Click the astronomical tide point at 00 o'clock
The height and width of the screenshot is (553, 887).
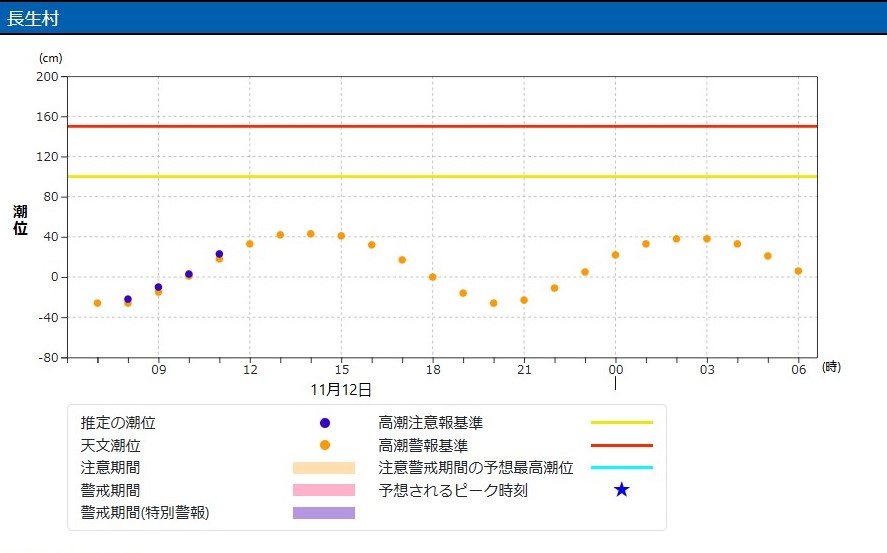(615, 255)
